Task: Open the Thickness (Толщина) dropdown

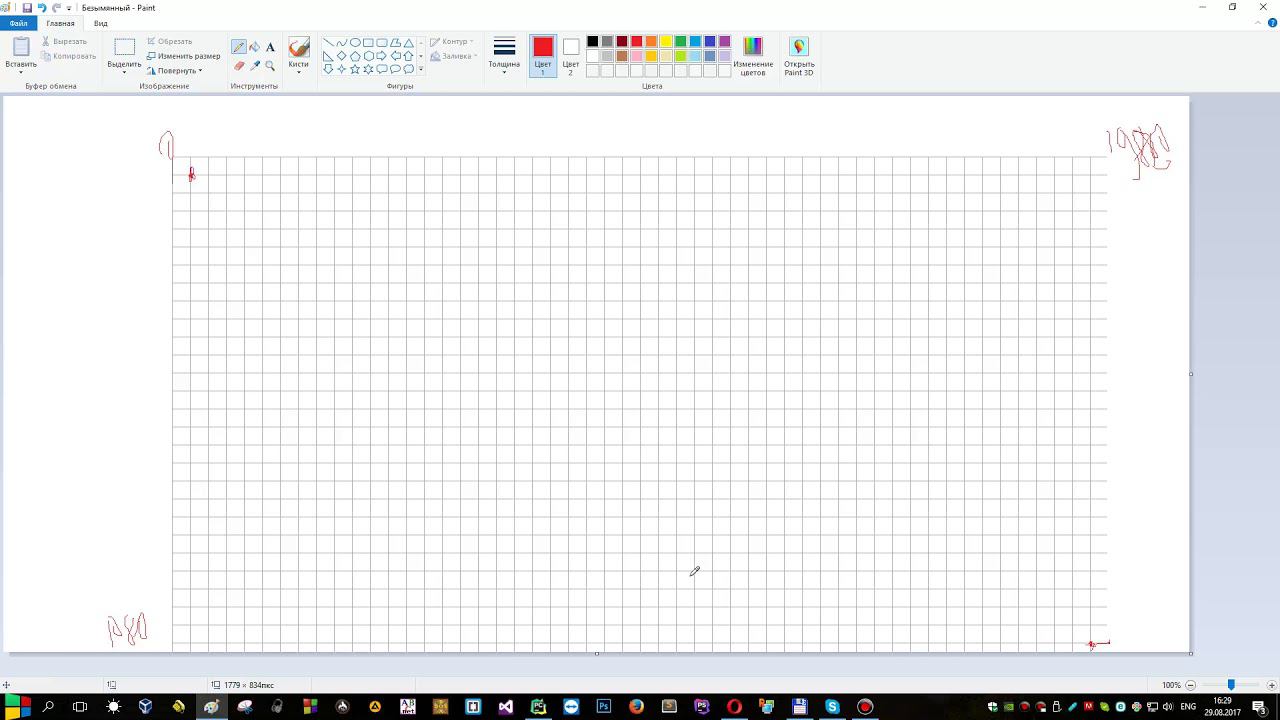Action: 504,56
